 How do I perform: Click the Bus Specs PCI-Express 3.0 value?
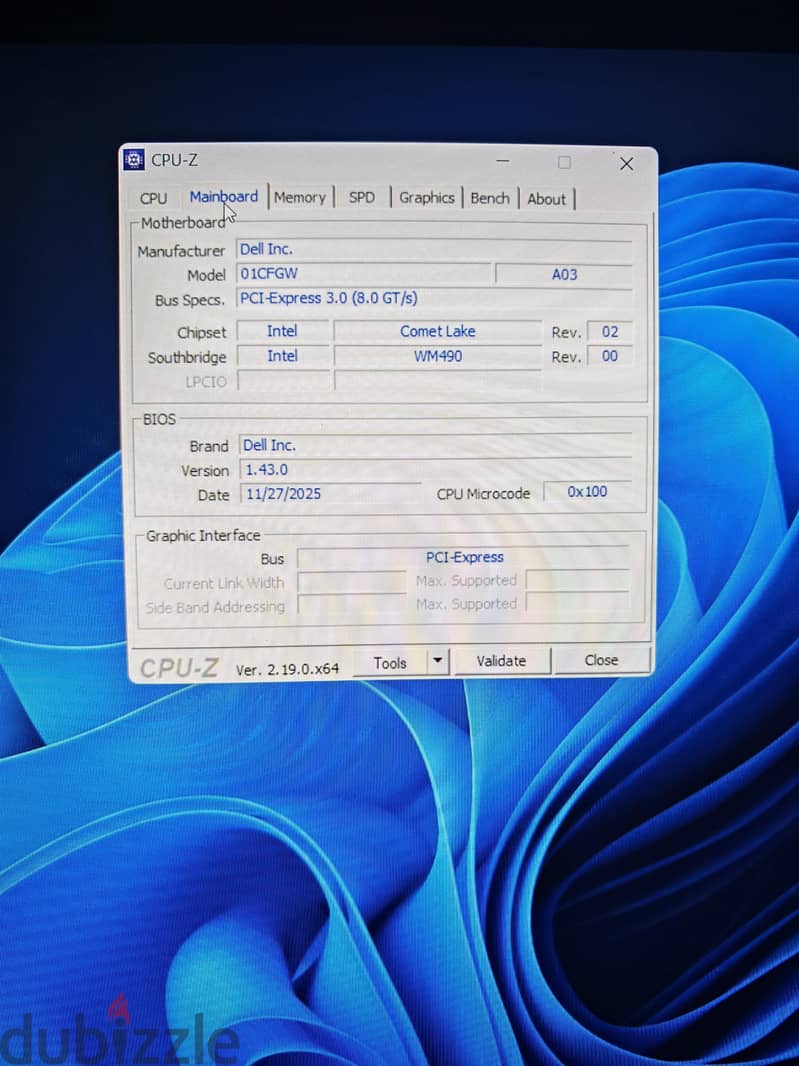pos(434,298)
